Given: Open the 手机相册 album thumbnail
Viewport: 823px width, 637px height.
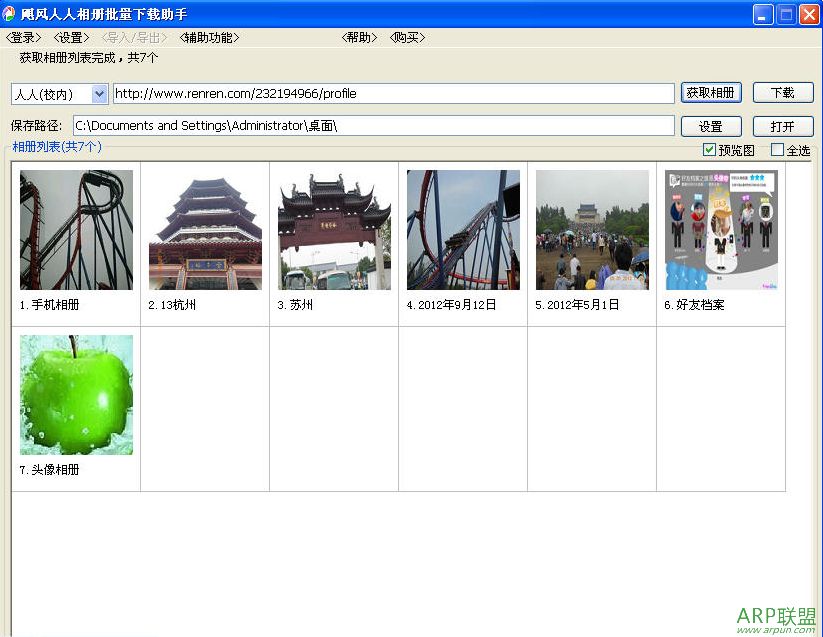Looking at the screenshot, I should (76, 230).
